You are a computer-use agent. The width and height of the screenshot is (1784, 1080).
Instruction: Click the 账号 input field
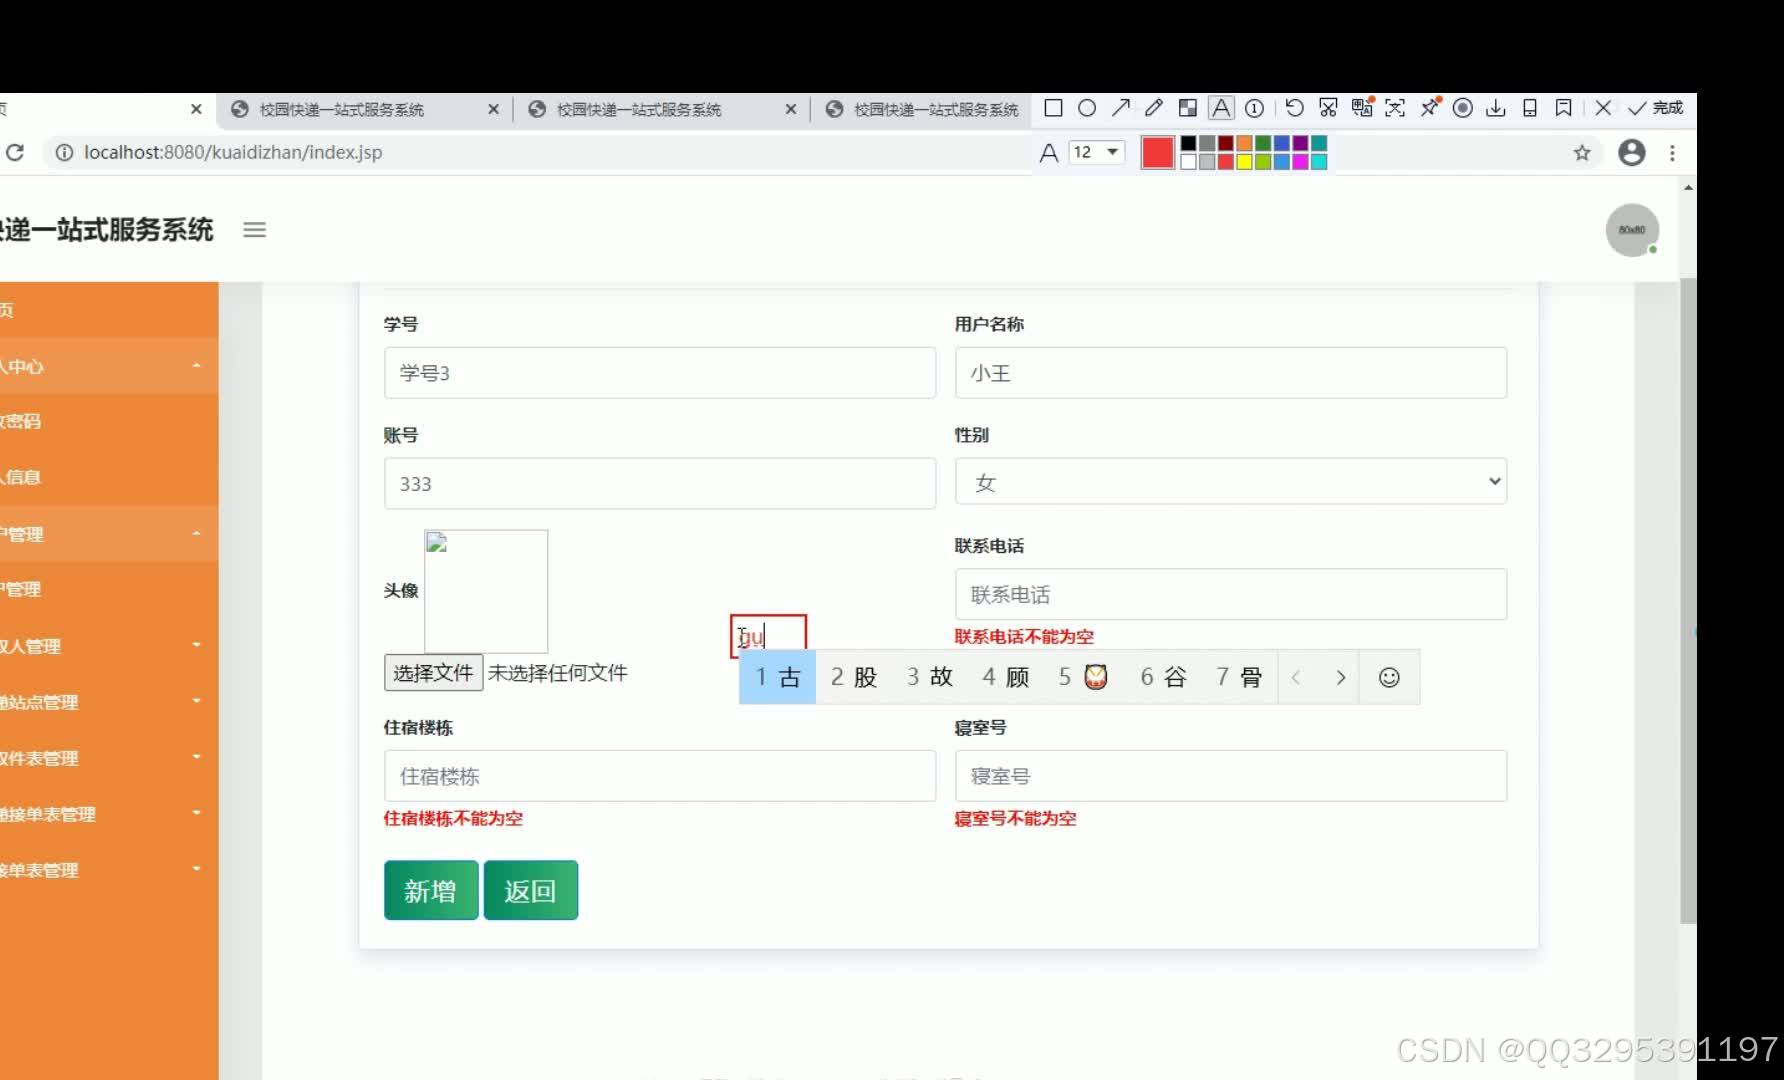click(660, 484)
